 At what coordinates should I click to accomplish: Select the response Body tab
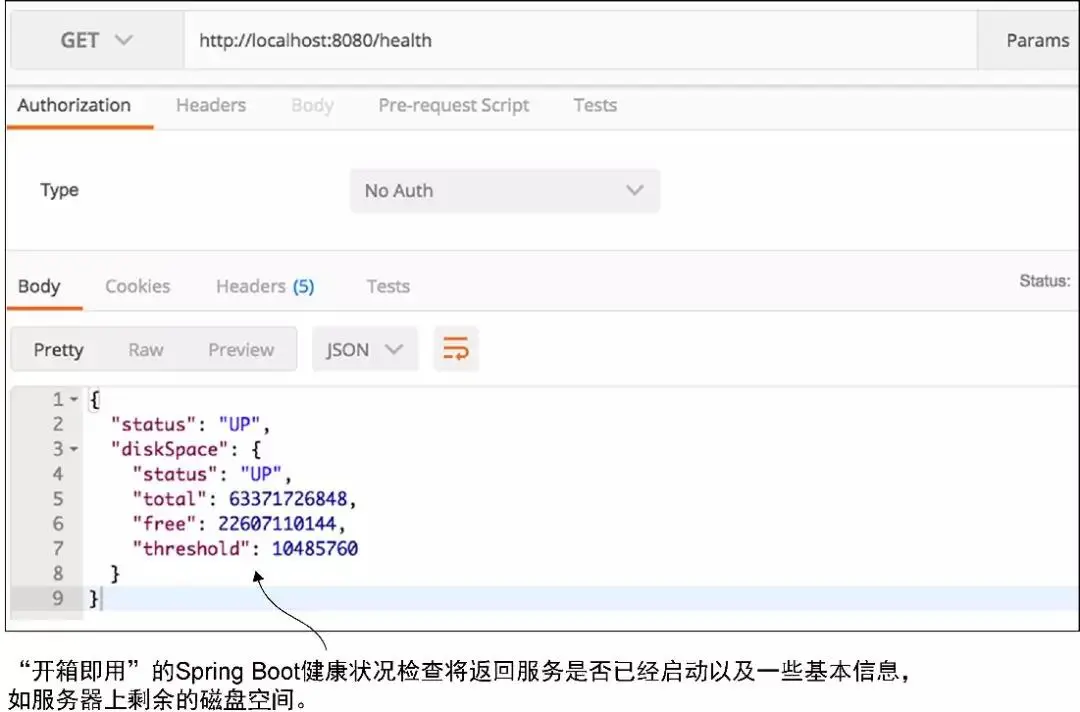tap(39, 286)
